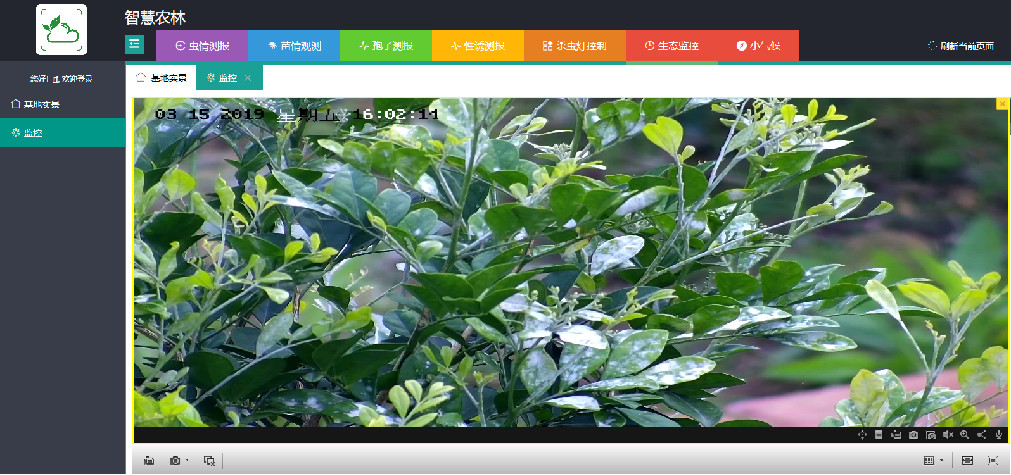Open the green 孢子测报 nav tab
This screenshot has height=475, width=1011.
click(x=386, y=46)
